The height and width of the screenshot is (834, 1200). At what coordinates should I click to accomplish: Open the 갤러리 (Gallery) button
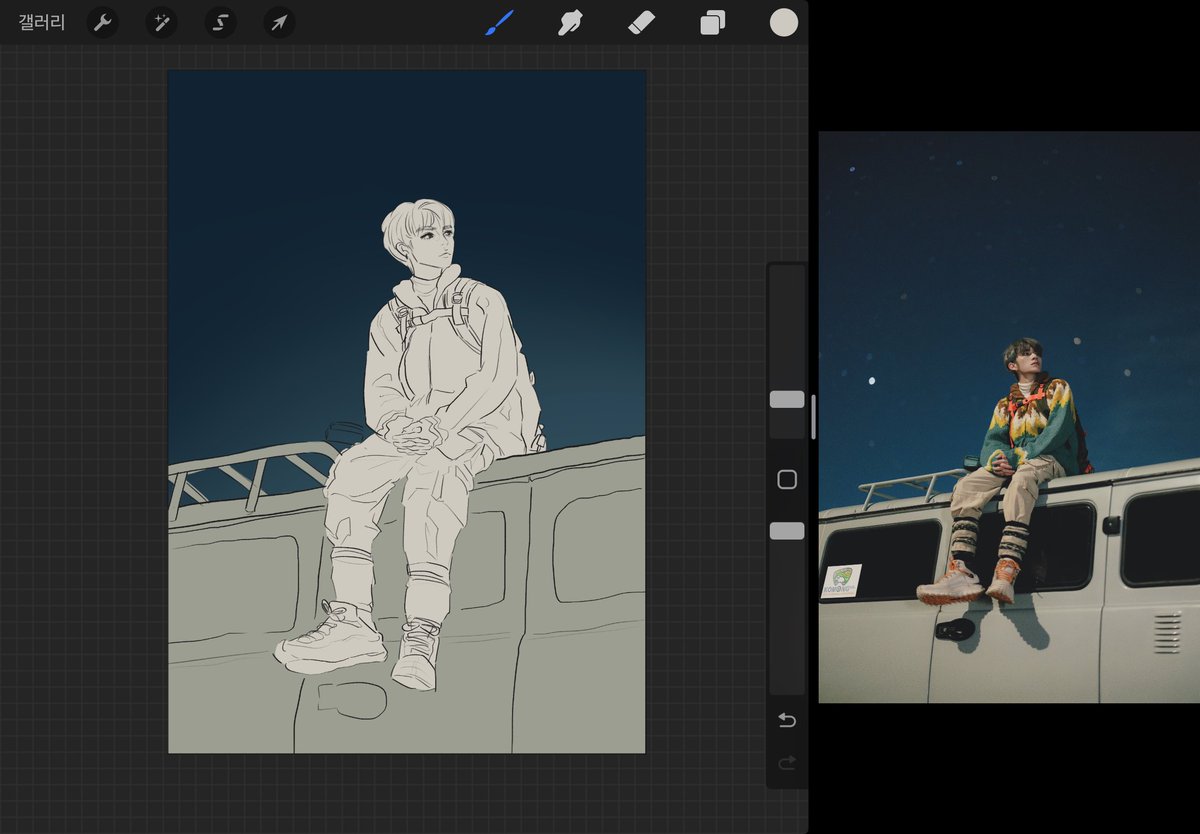tap(42, 22)
